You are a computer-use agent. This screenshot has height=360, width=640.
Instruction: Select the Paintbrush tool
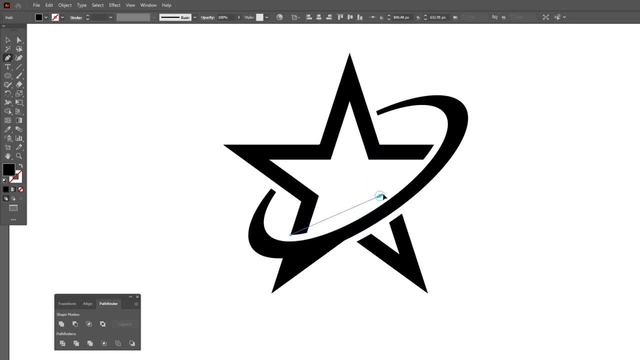click(x=19, y=76)
